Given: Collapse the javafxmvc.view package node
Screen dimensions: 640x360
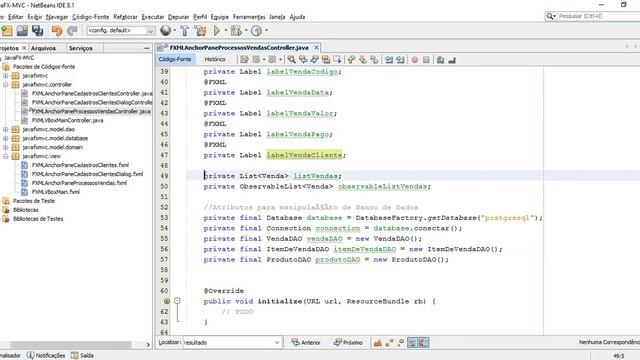Looking at the screenshot, I should click(x=6, y=156).
